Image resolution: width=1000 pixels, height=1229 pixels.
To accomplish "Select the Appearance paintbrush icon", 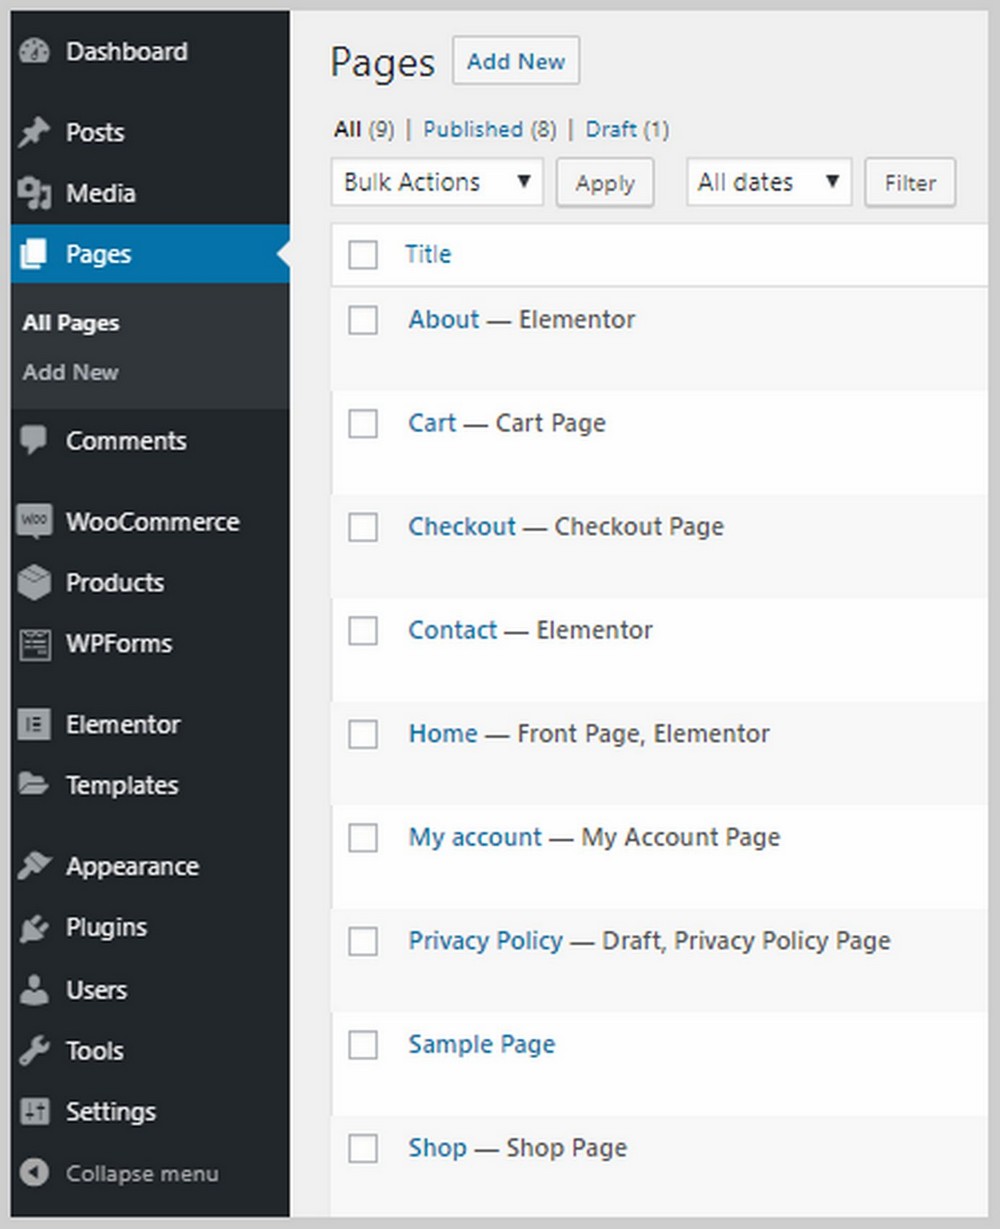I will coord(34,866).
